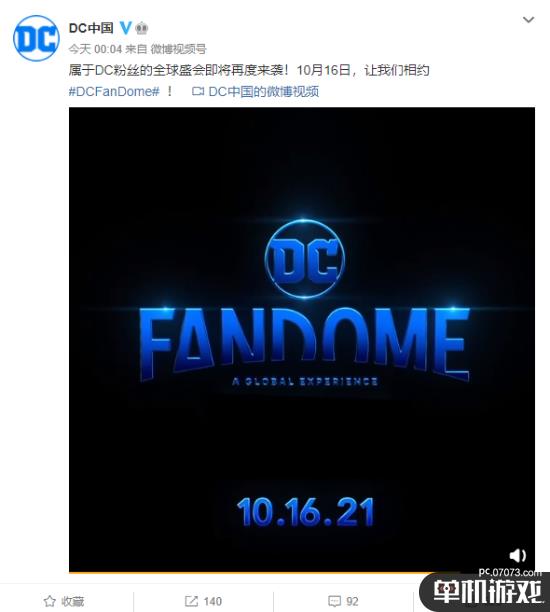Open the DC中国 username link

click(x=91, y=28)
